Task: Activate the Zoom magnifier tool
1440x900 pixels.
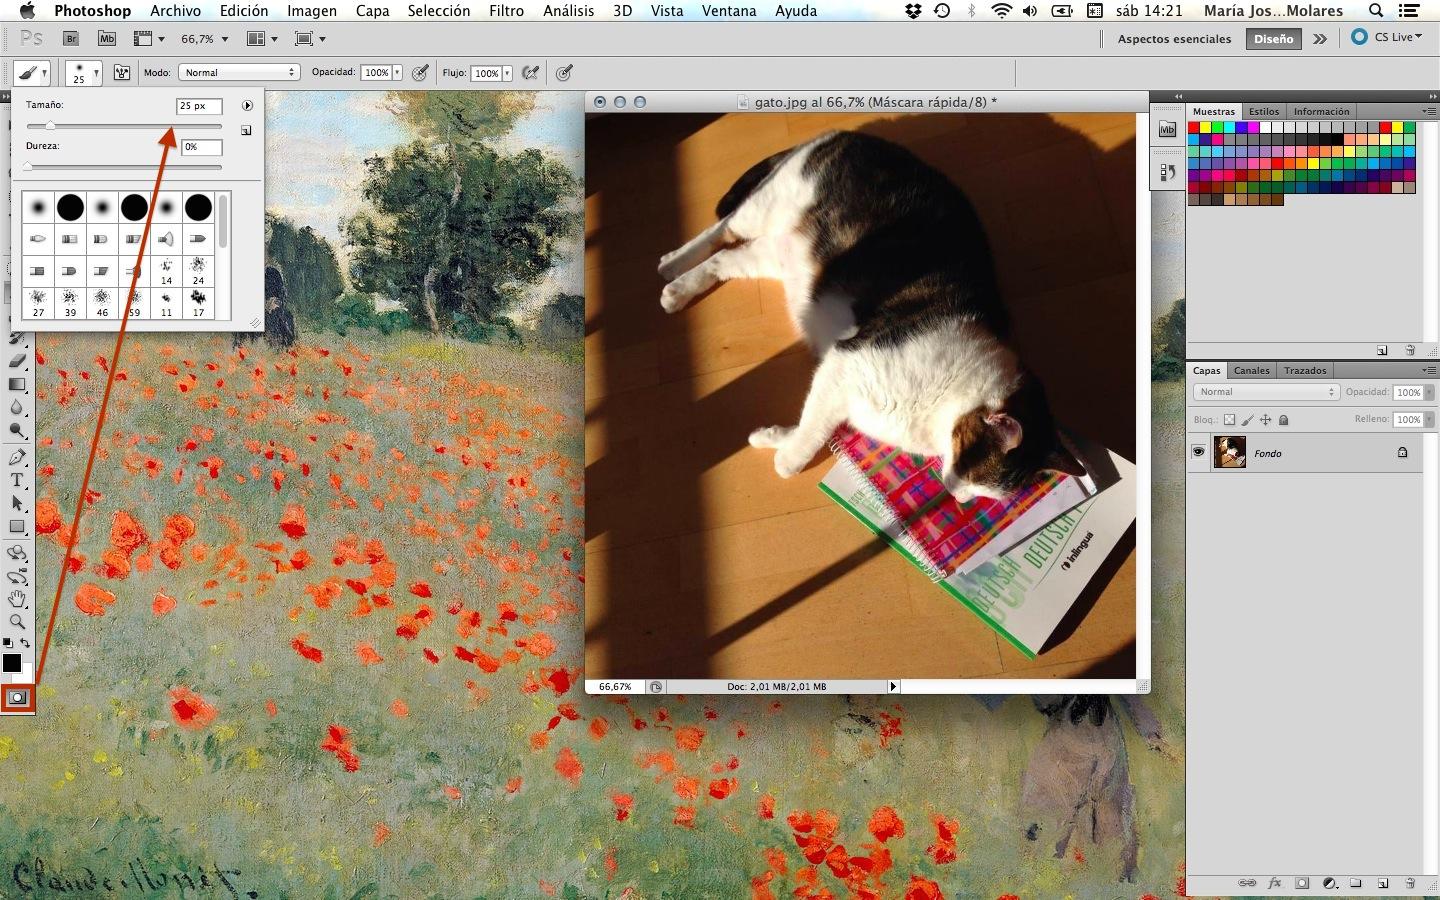Action: point(17,621)
